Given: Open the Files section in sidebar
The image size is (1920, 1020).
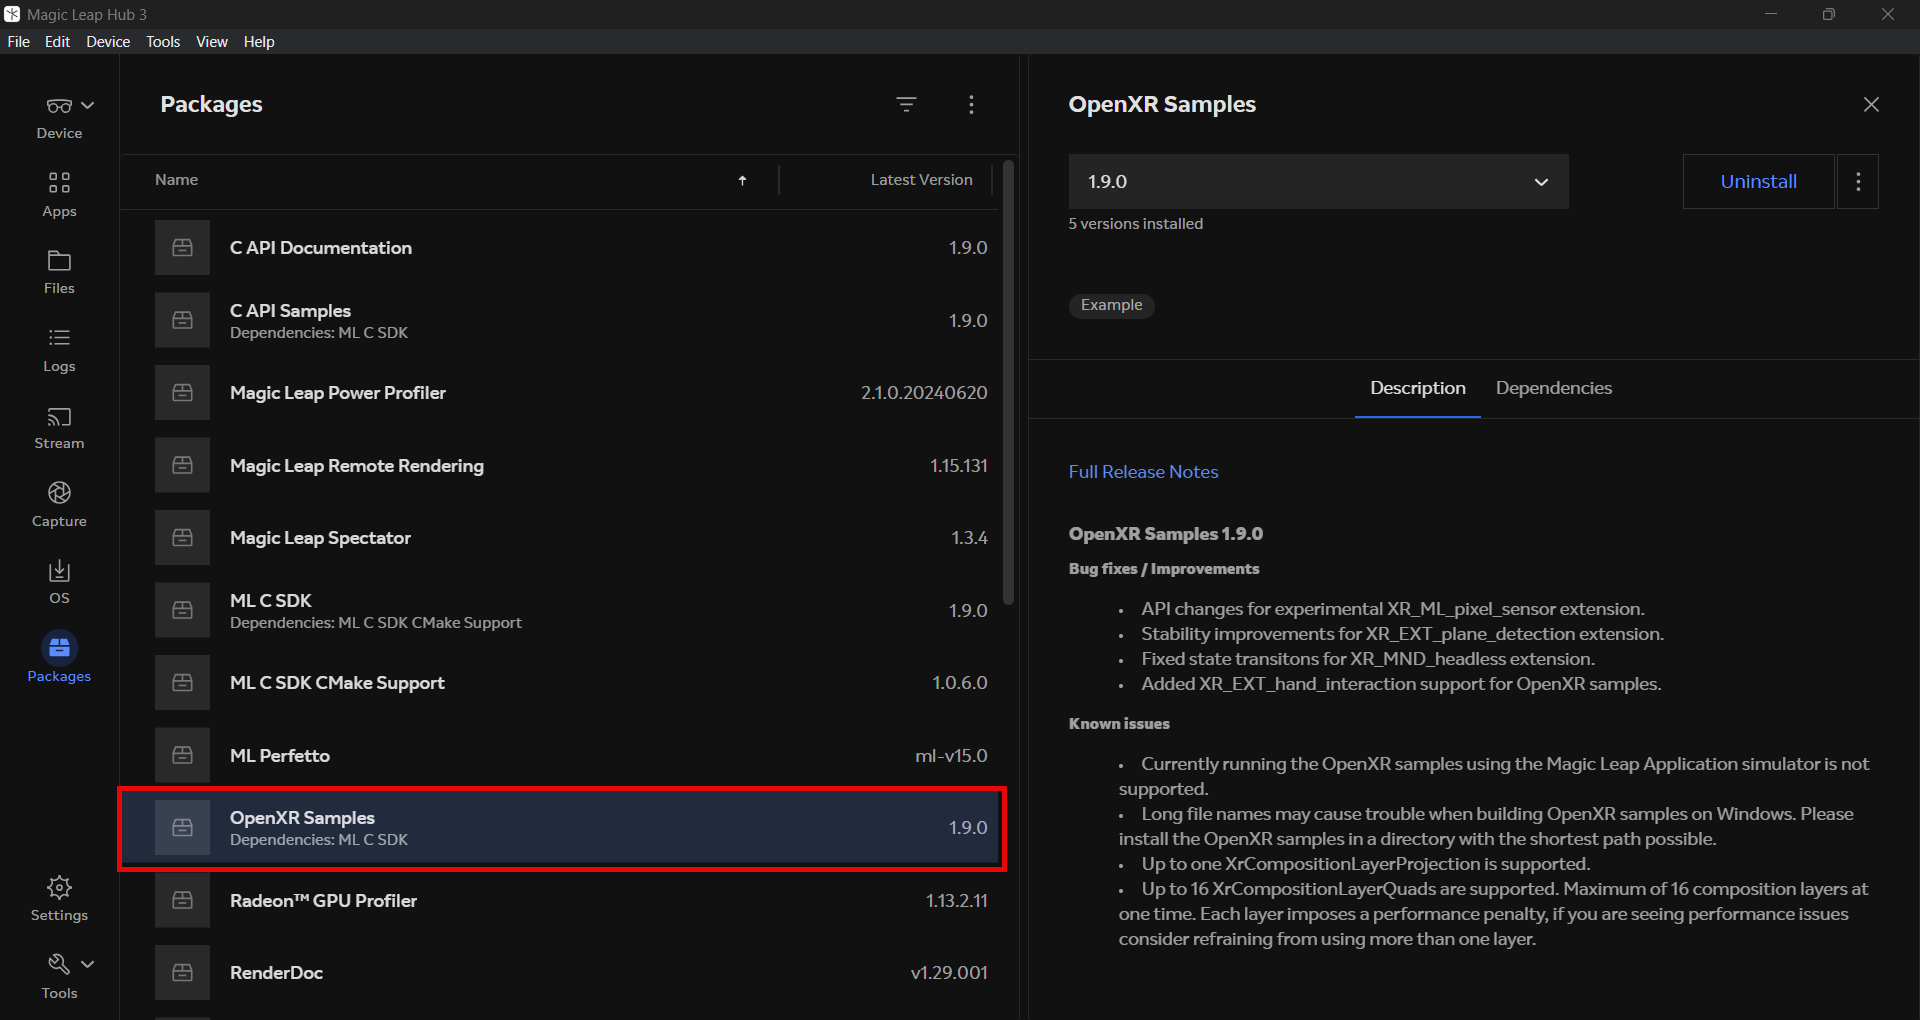Looking at the screenshot, I should point(59,272).
